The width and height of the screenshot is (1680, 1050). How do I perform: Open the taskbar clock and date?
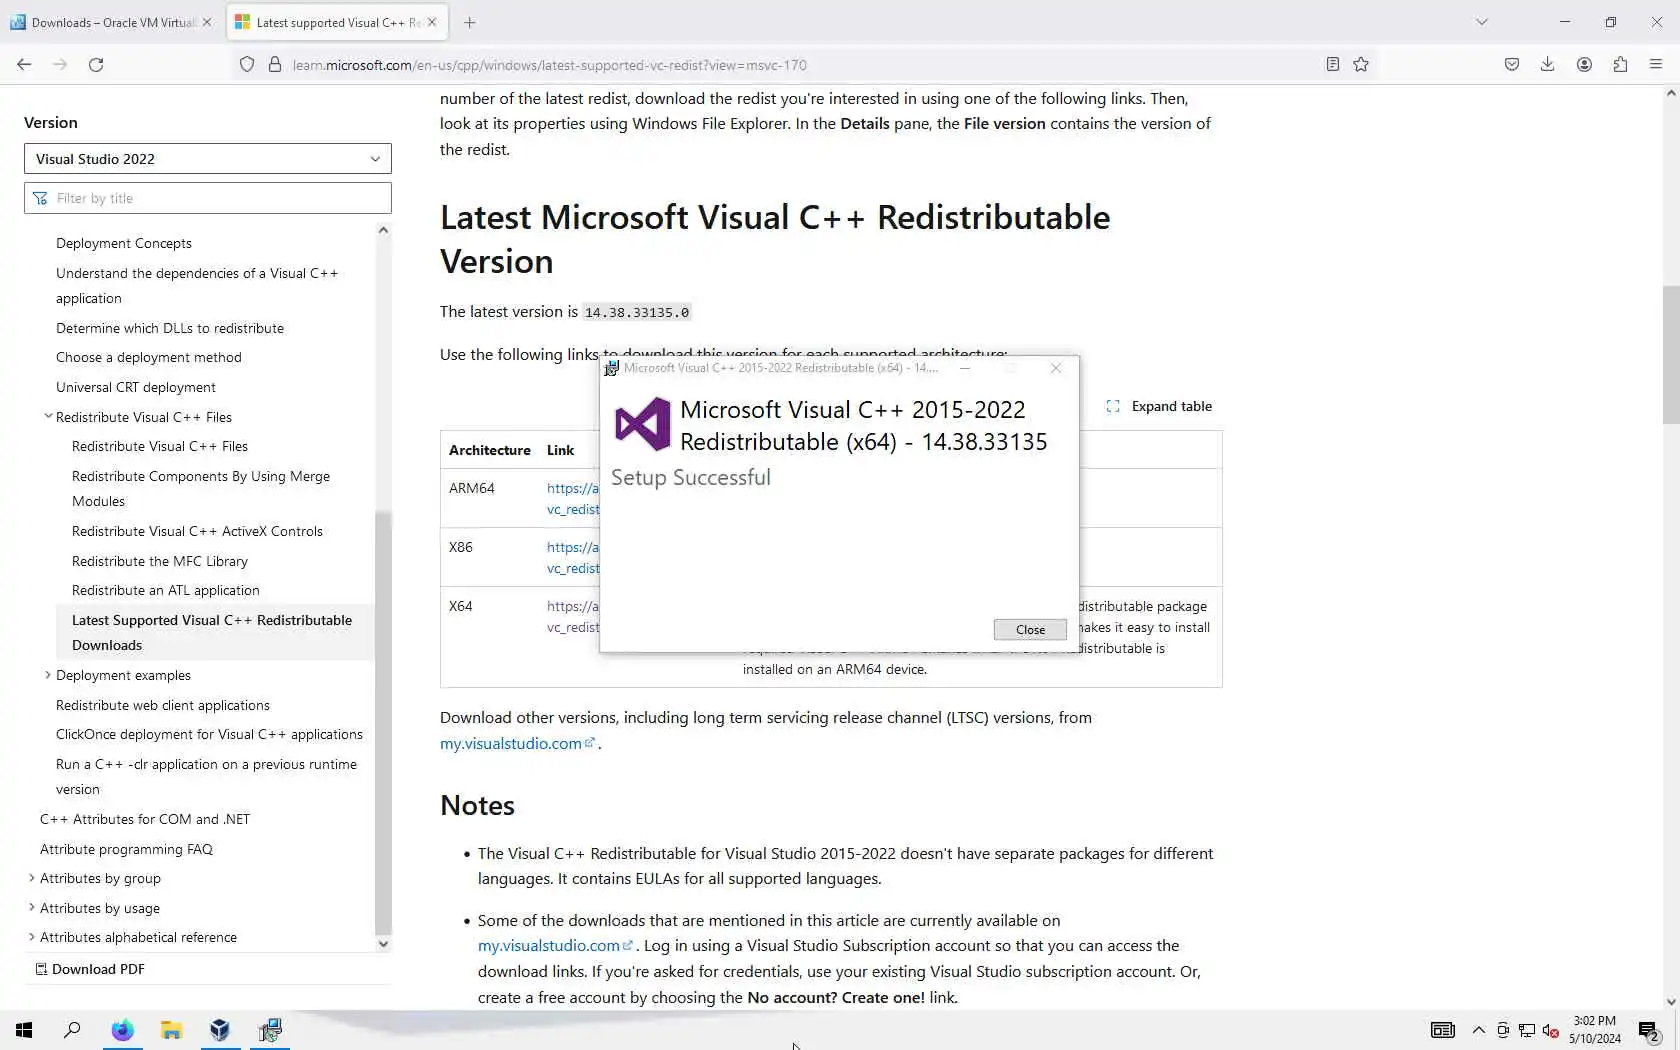pos(1595,1030)
